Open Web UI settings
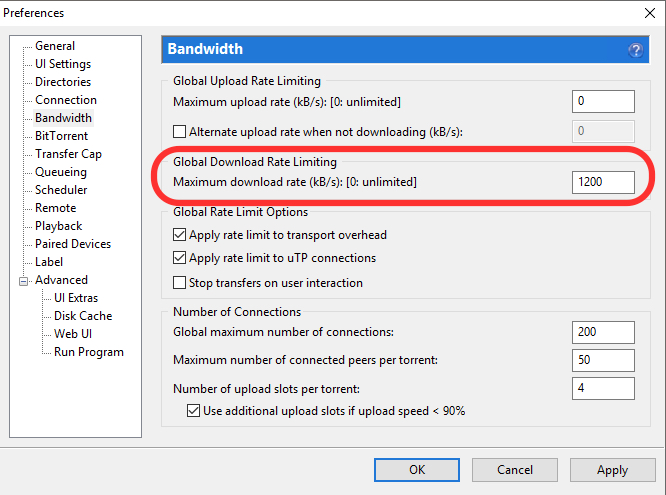 (73, 334)
